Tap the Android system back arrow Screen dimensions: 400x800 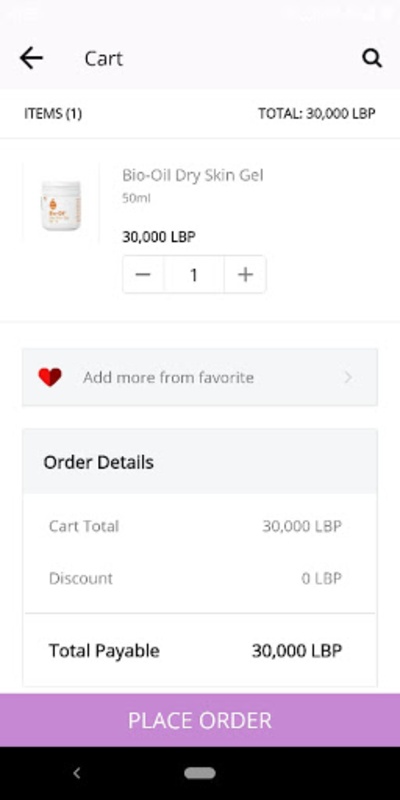pos(77,773)
